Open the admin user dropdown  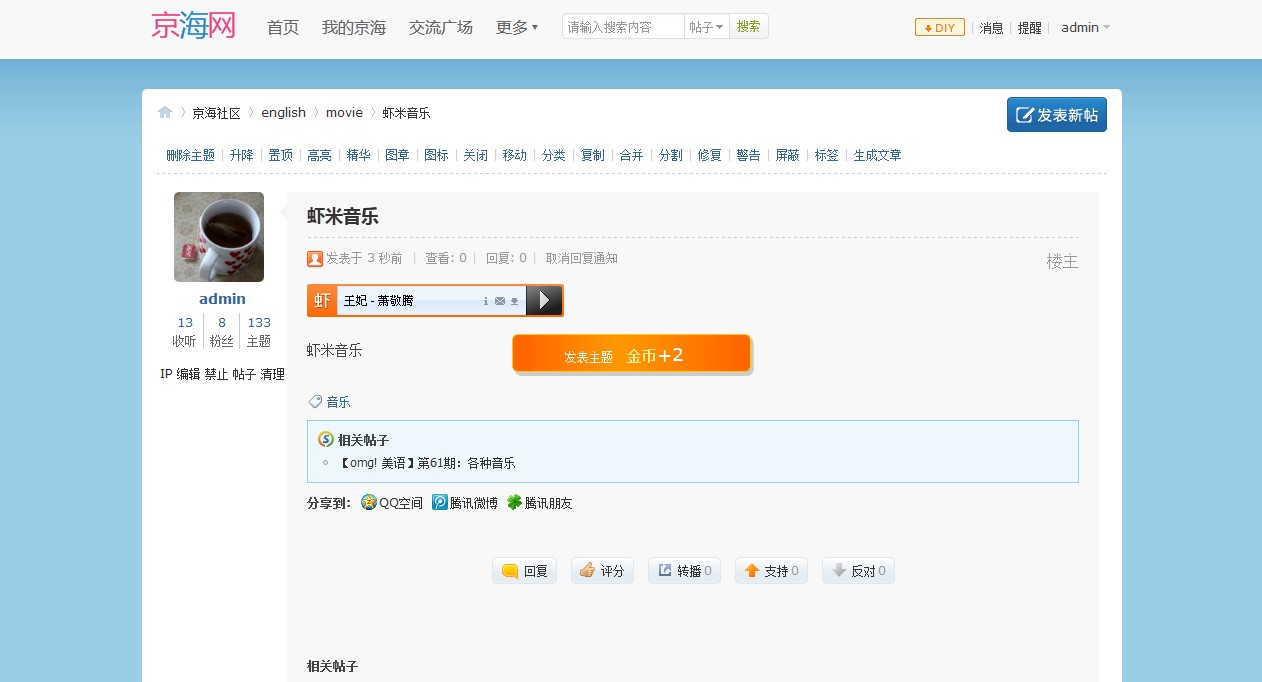tap(1085, 28)
